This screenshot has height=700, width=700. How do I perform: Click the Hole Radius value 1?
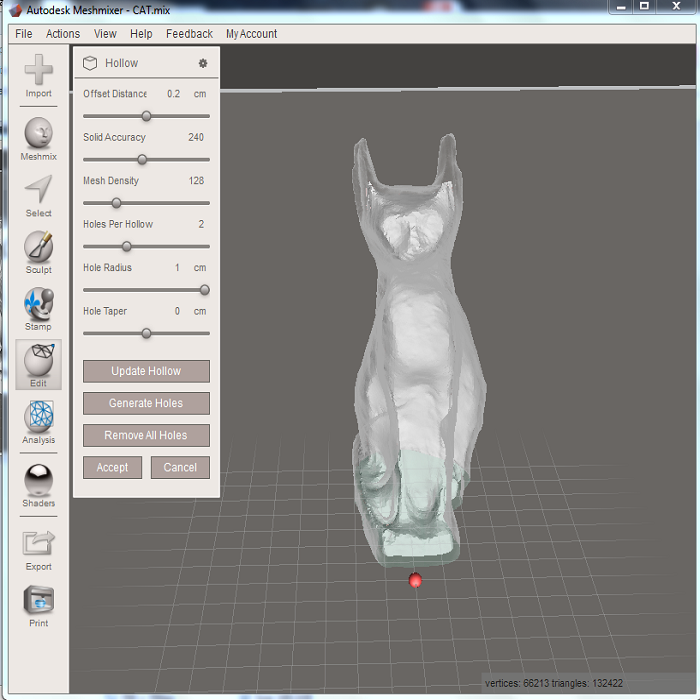(177, 267)
